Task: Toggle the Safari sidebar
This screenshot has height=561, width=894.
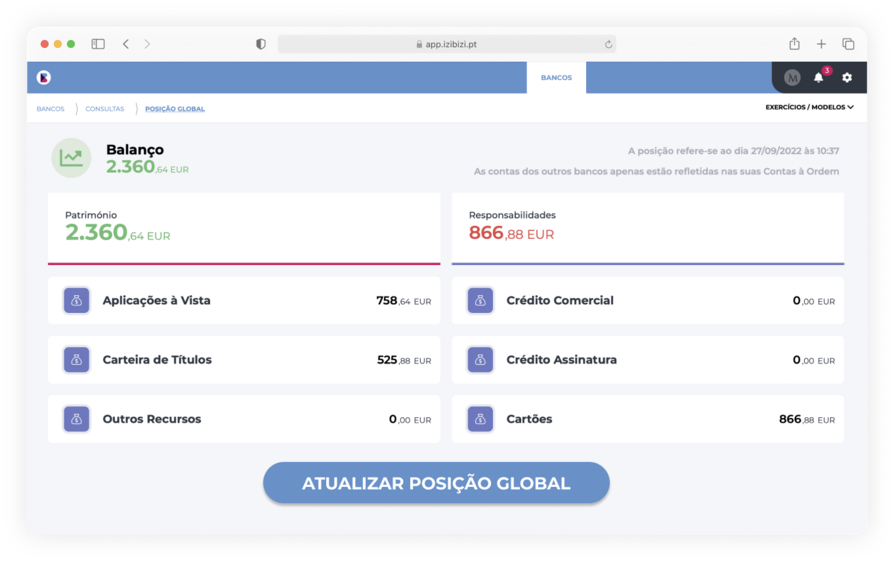Action: [98, 44]
